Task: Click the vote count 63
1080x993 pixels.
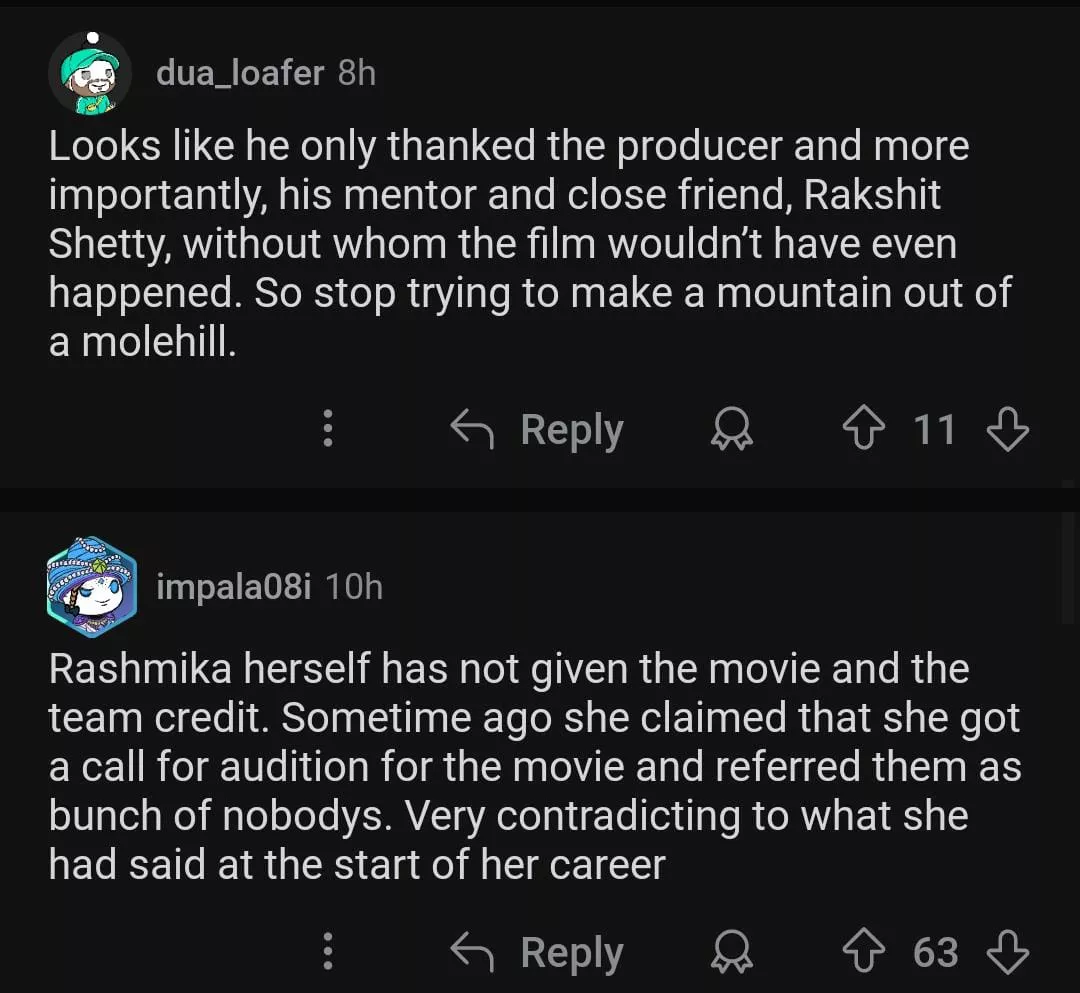Action: click(935, 952)
